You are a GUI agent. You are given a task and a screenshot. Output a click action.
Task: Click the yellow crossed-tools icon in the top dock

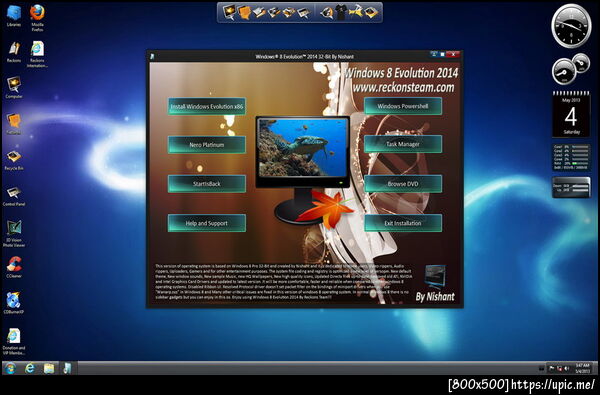coord(355,13)
